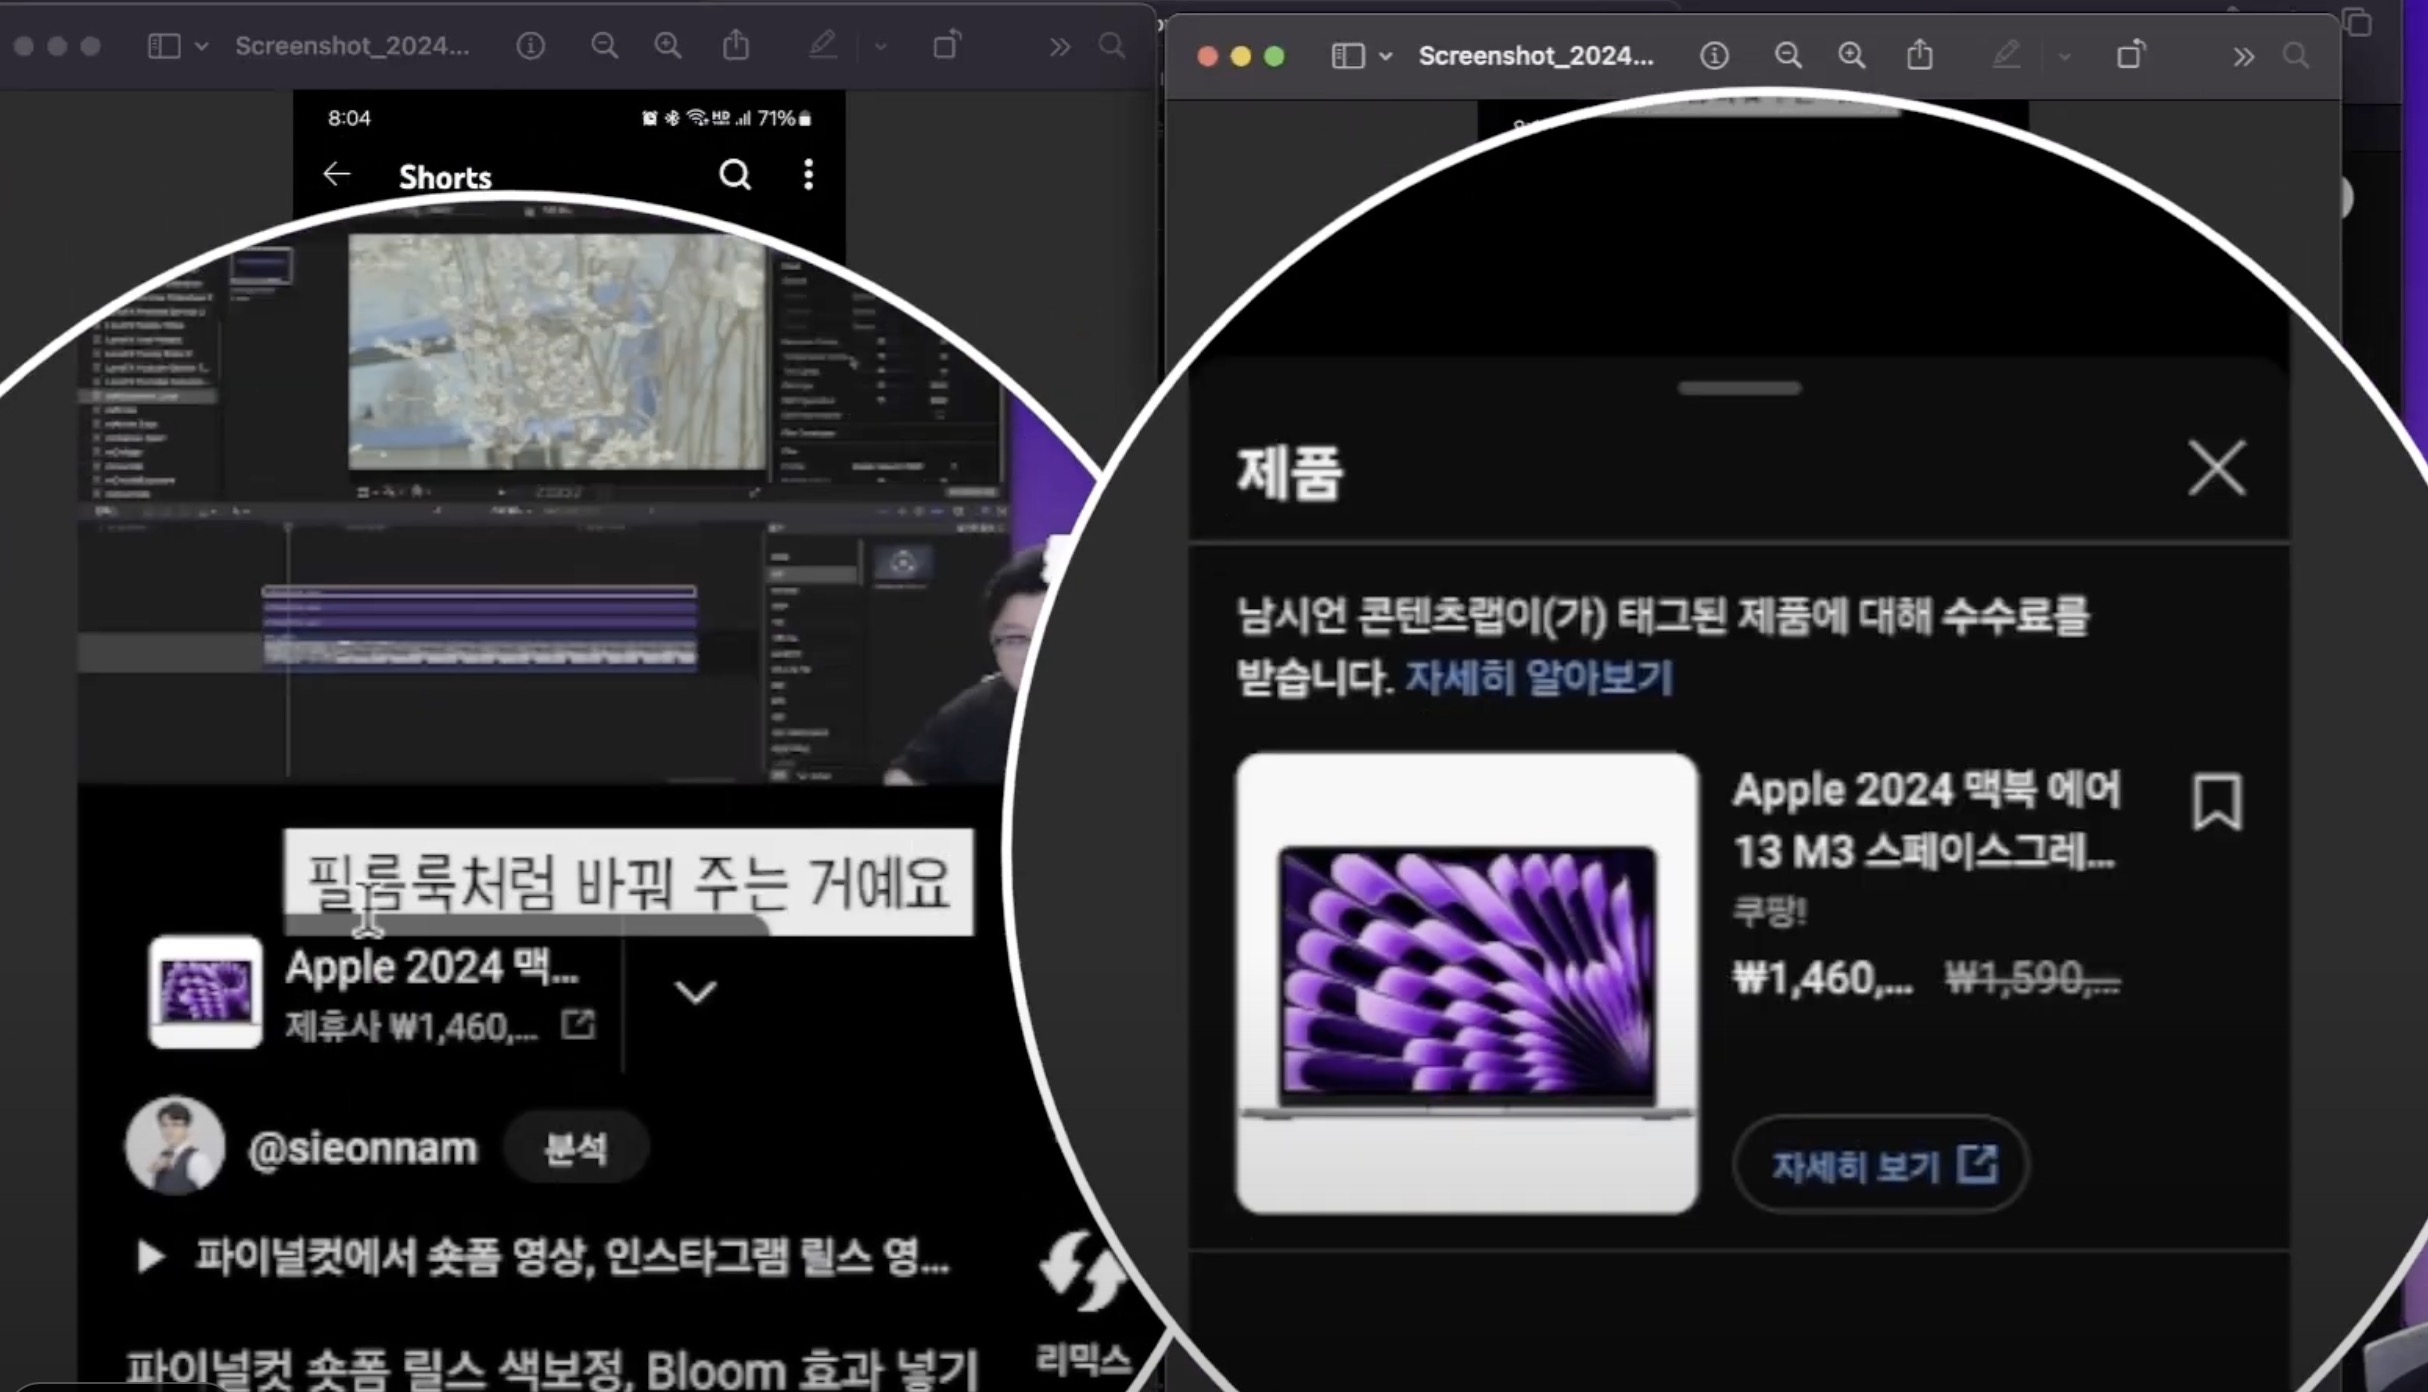The width and height of the screenshot is (2428, 1392).
Task: Tap the Apple 2024 맥... product chip title
Action: [x=432, y=967]
